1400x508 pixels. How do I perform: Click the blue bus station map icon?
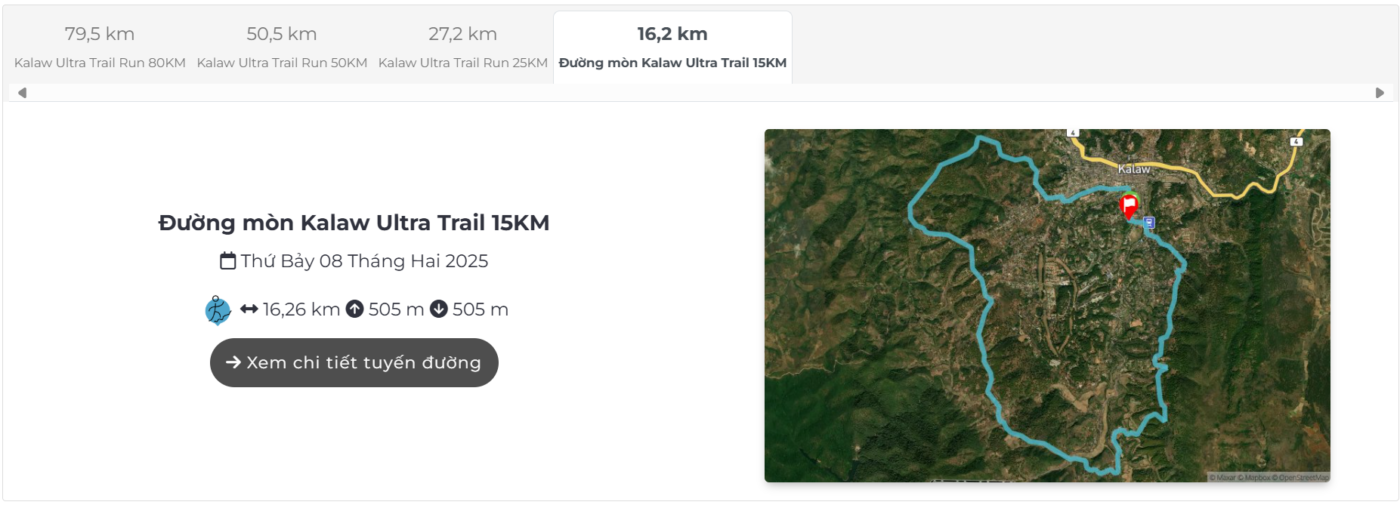[1149, 223]
